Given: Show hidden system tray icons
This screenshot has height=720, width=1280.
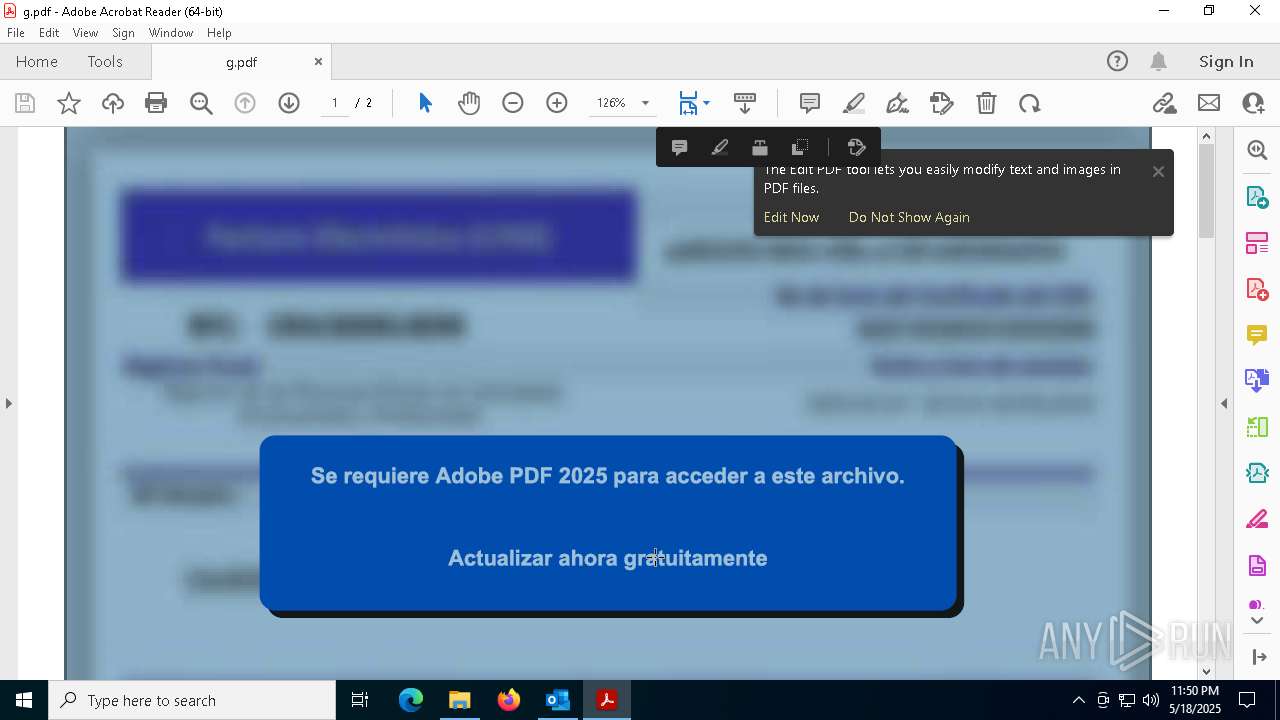Looking at the screenshot, I should pyautogui.click(x=1078, y=700).
